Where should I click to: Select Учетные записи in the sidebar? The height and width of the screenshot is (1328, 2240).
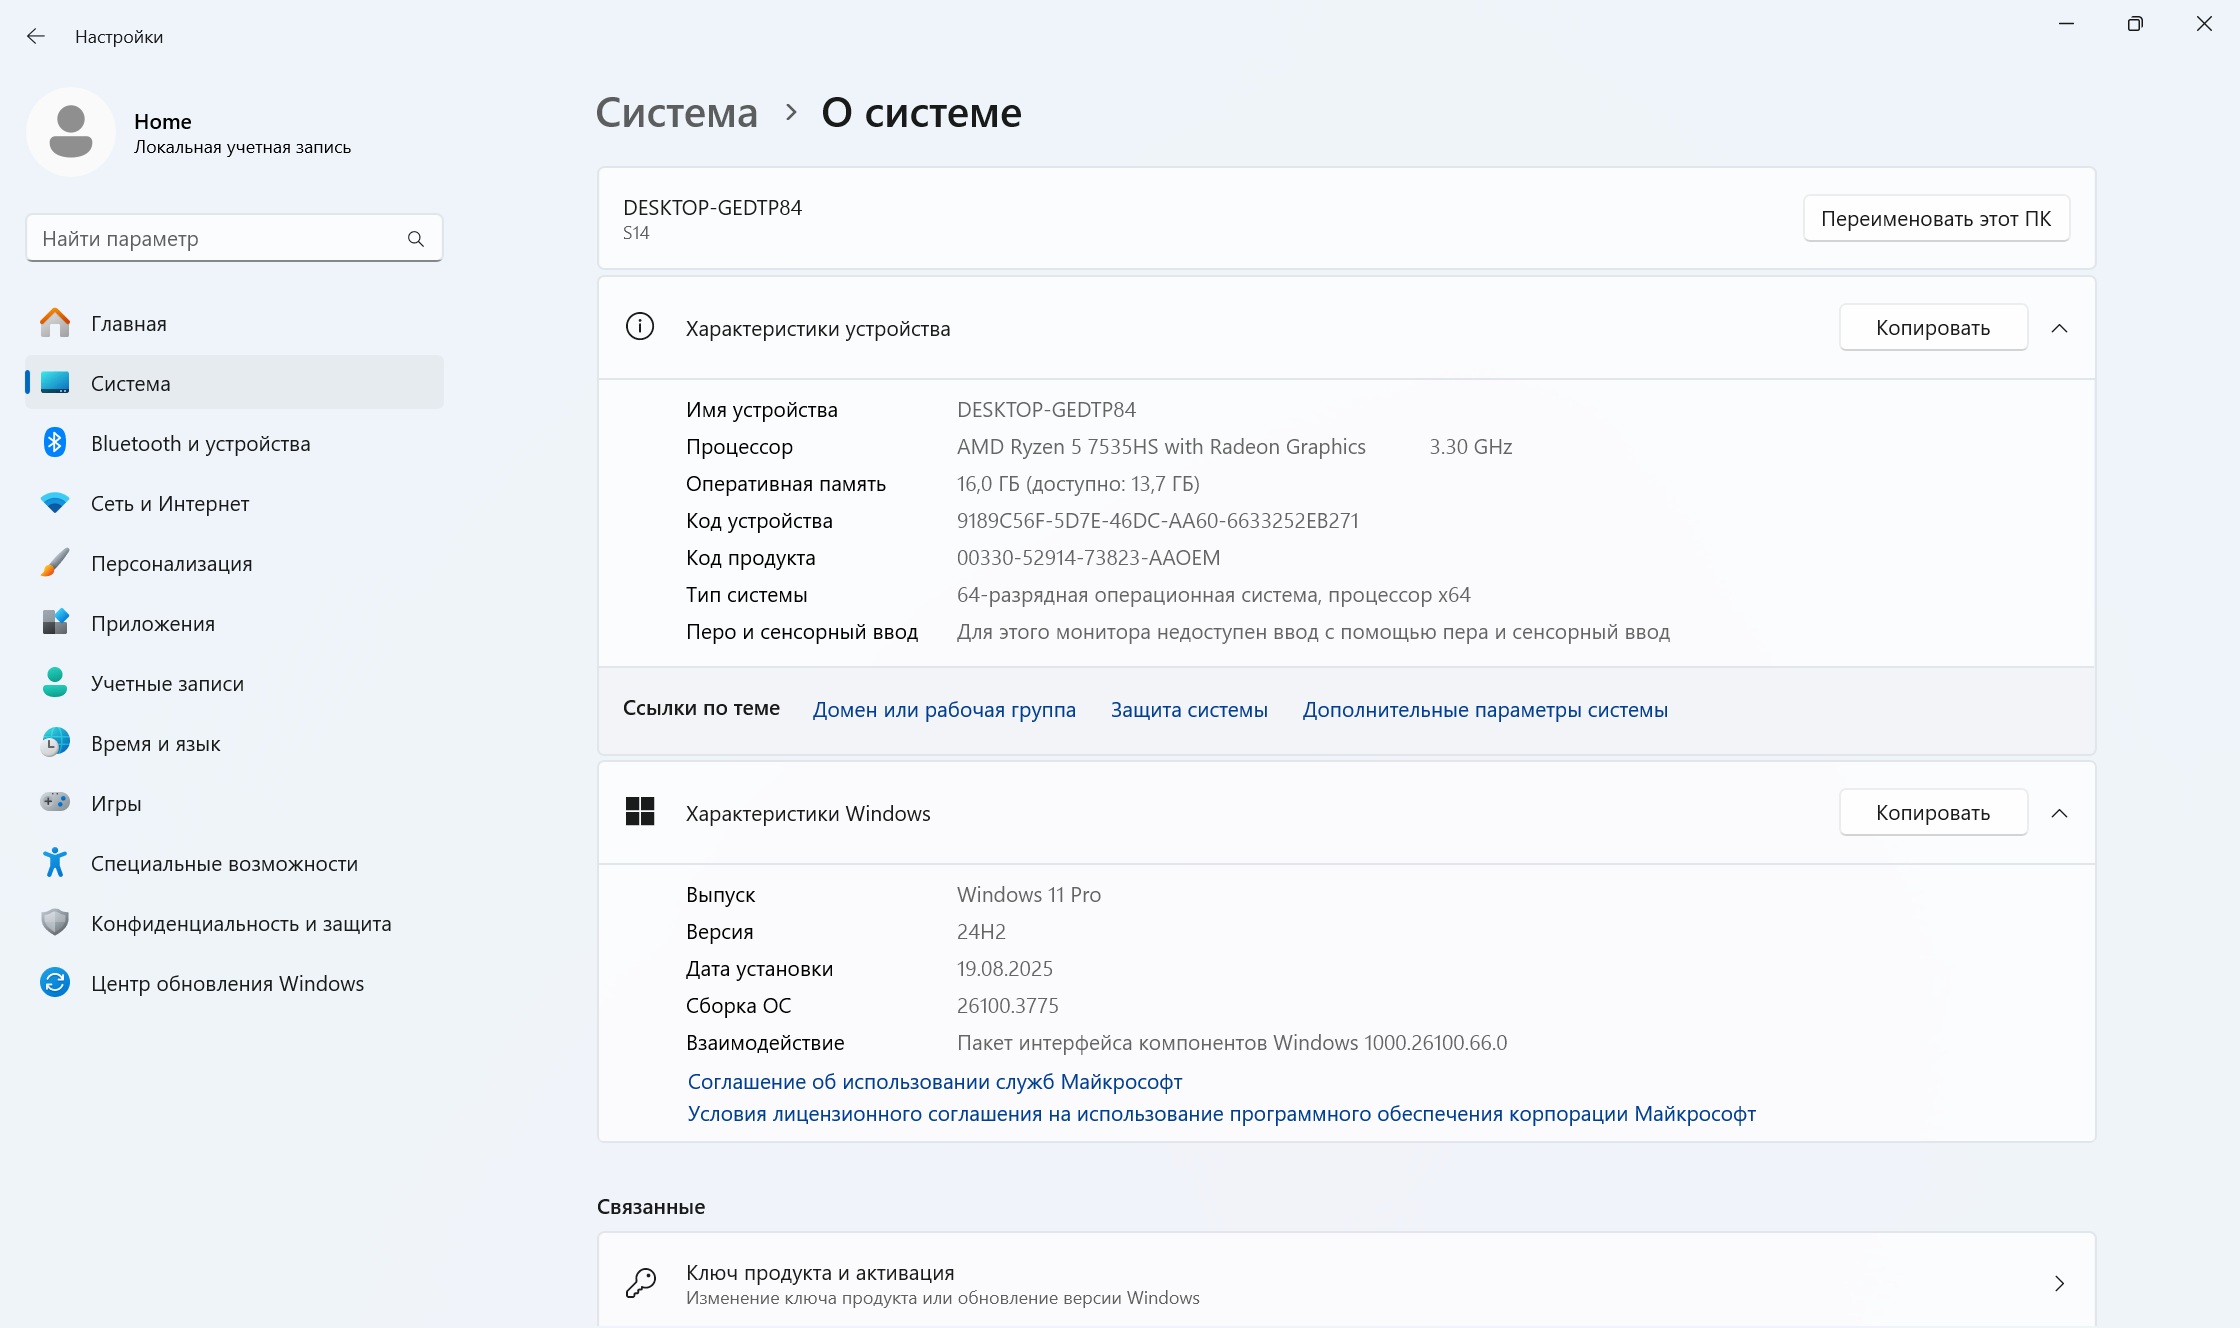pyautogui.click(x=167, y=683)
